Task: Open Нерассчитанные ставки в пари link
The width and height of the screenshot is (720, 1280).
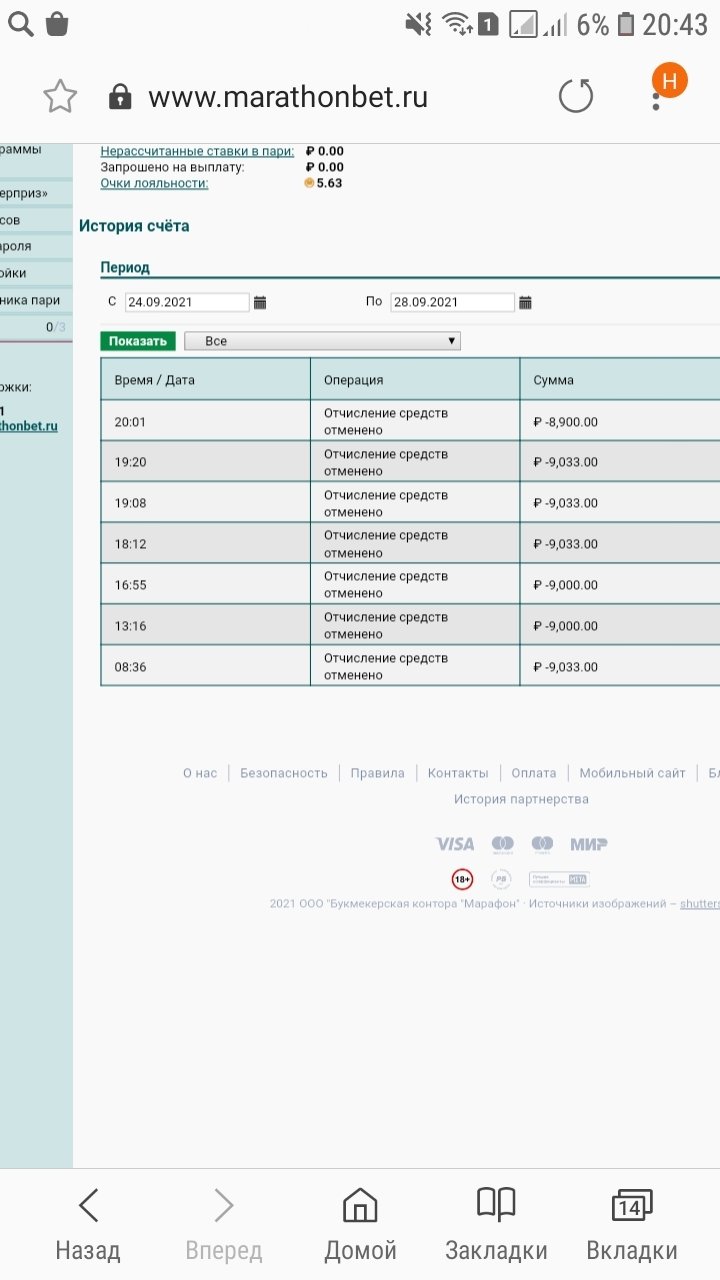Action: [197, 151]
